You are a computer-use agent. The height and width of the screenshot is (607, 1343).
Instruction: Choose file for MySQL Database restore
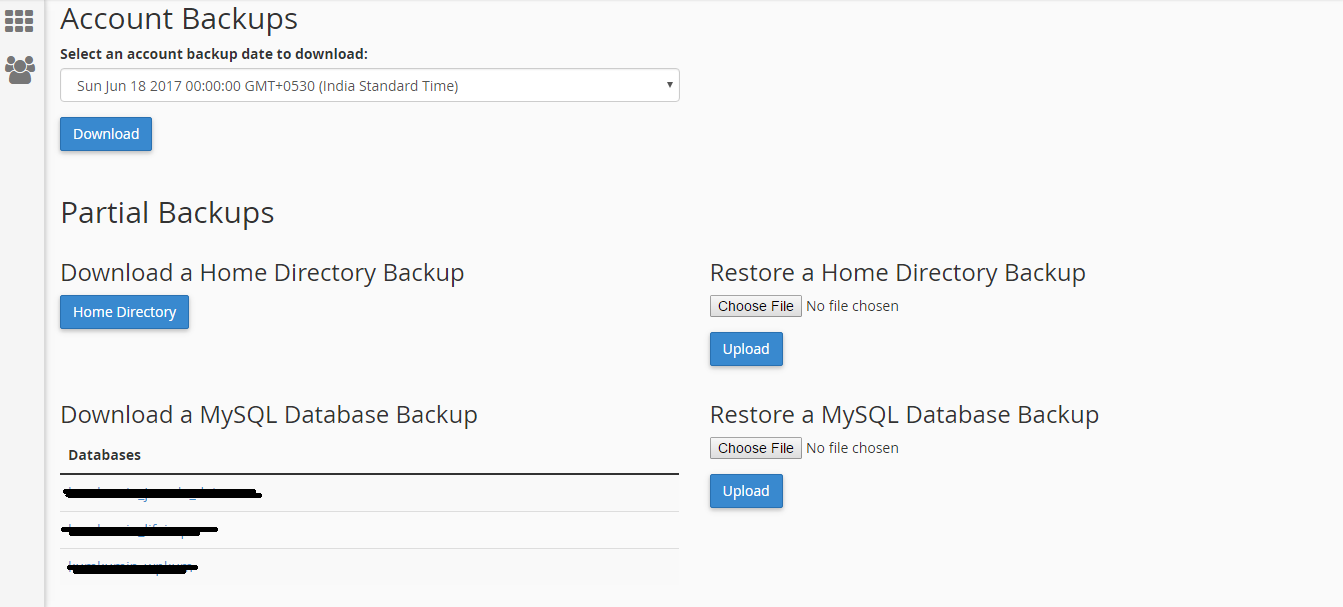pyautogui.click(x=756, y=448)
